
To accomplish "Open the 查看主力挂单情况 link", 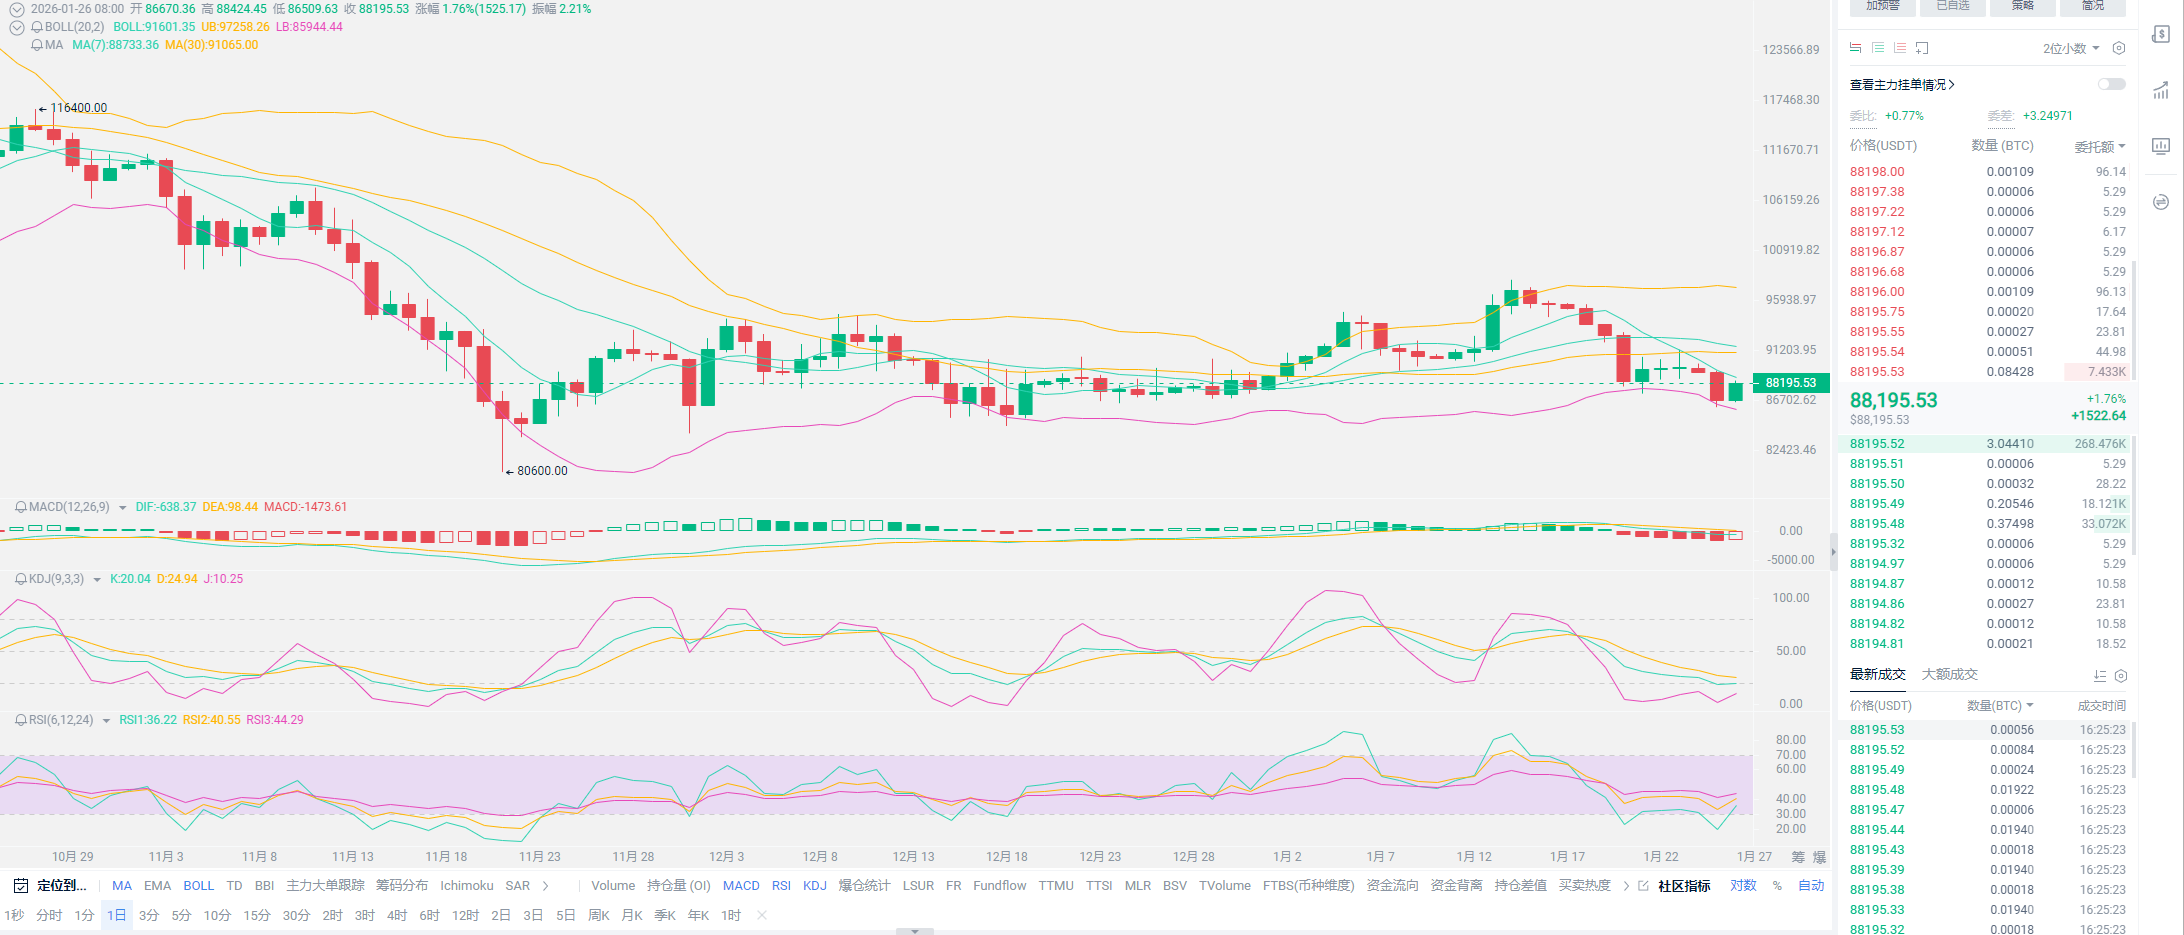I will [x=1901, y=85].
